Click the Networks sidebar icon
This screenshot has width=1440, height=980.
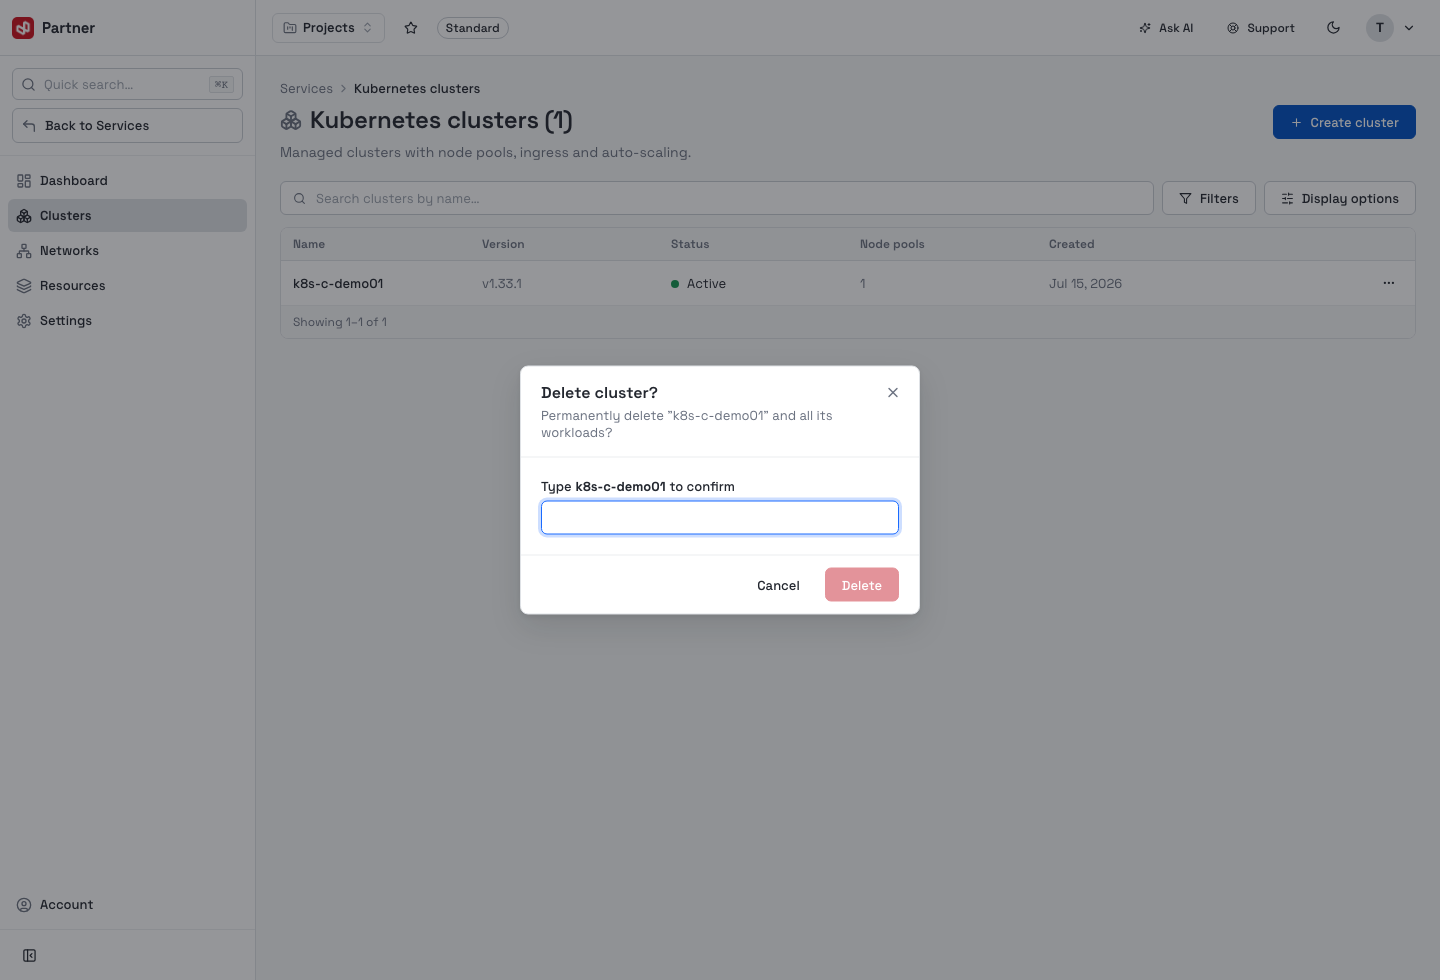click(x=24, y=251)
